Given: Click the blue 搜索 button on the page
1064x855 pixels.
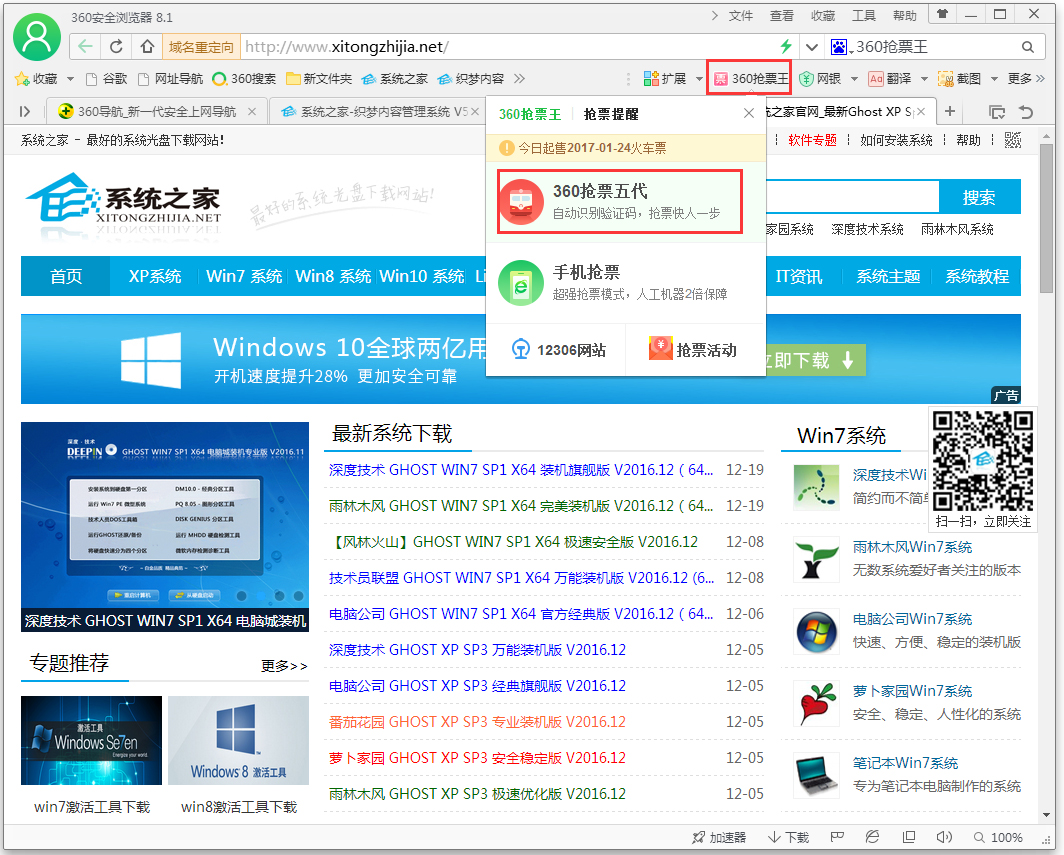Looking at the screenshot, I should (979, 197).
